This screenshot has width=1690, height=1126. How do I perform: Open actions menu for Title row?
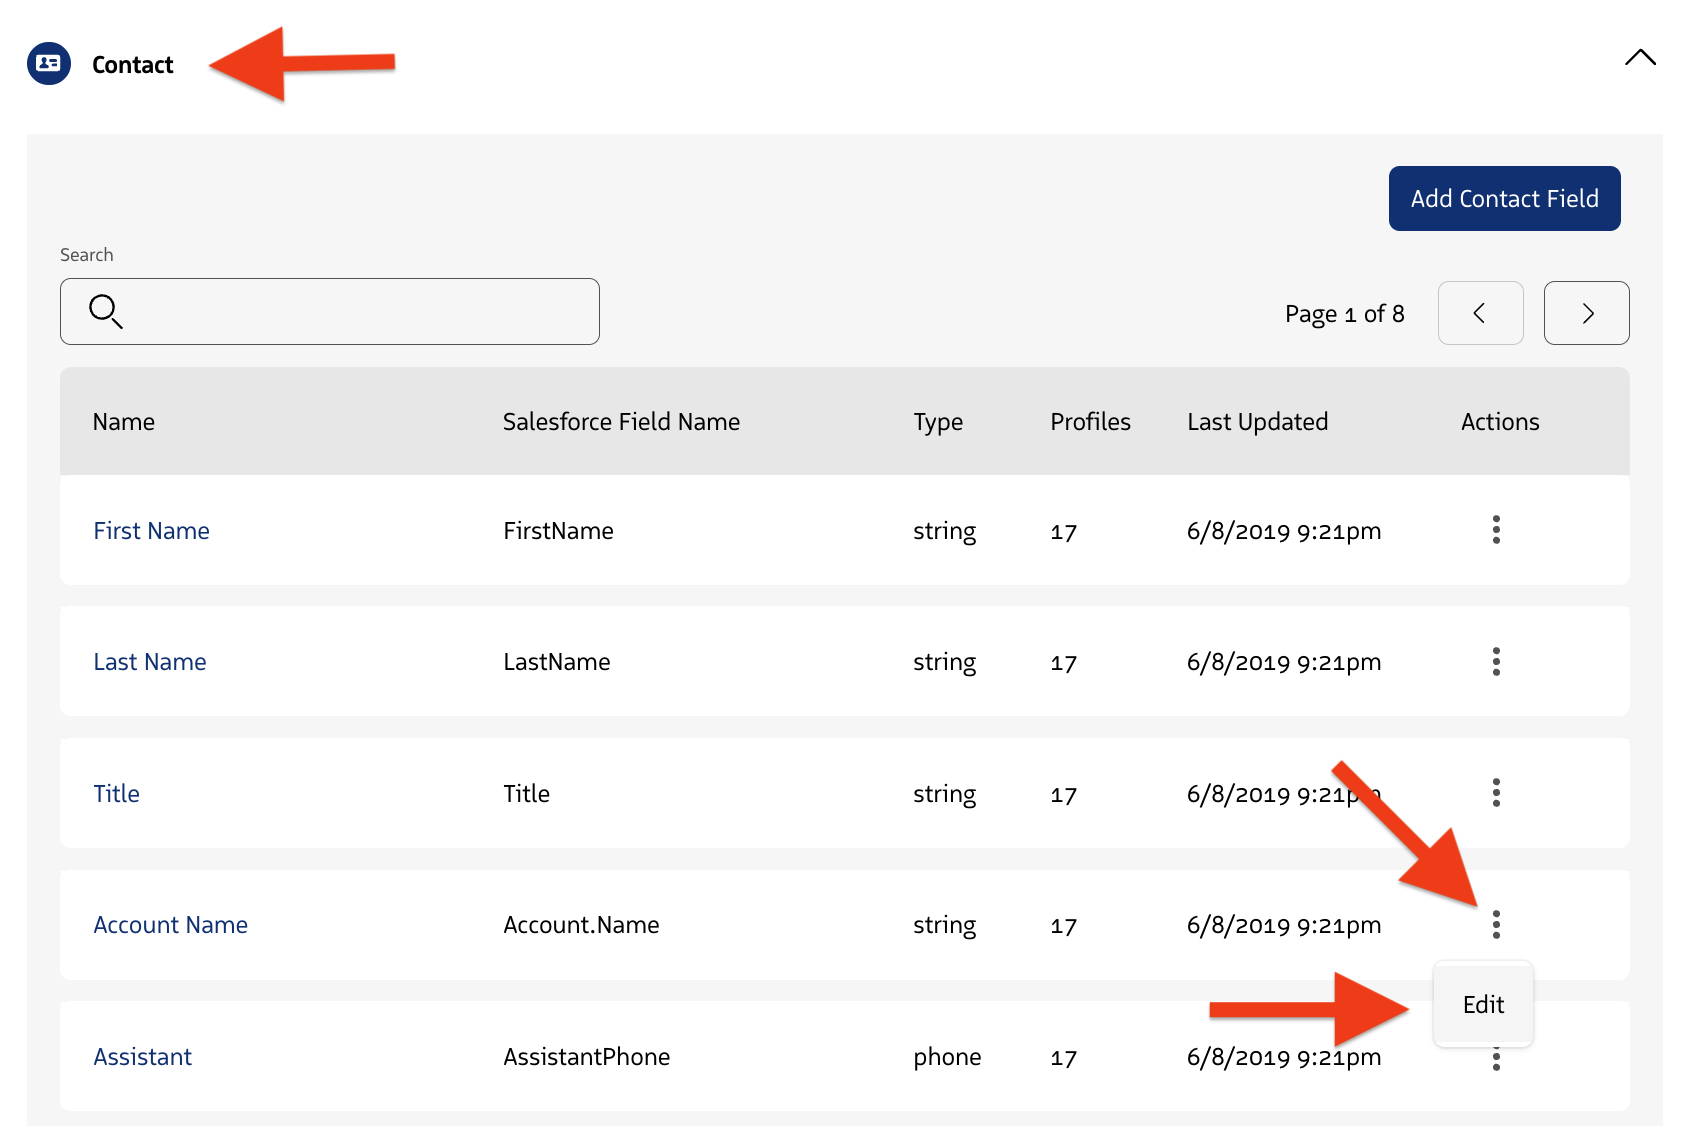[1496, 793]
